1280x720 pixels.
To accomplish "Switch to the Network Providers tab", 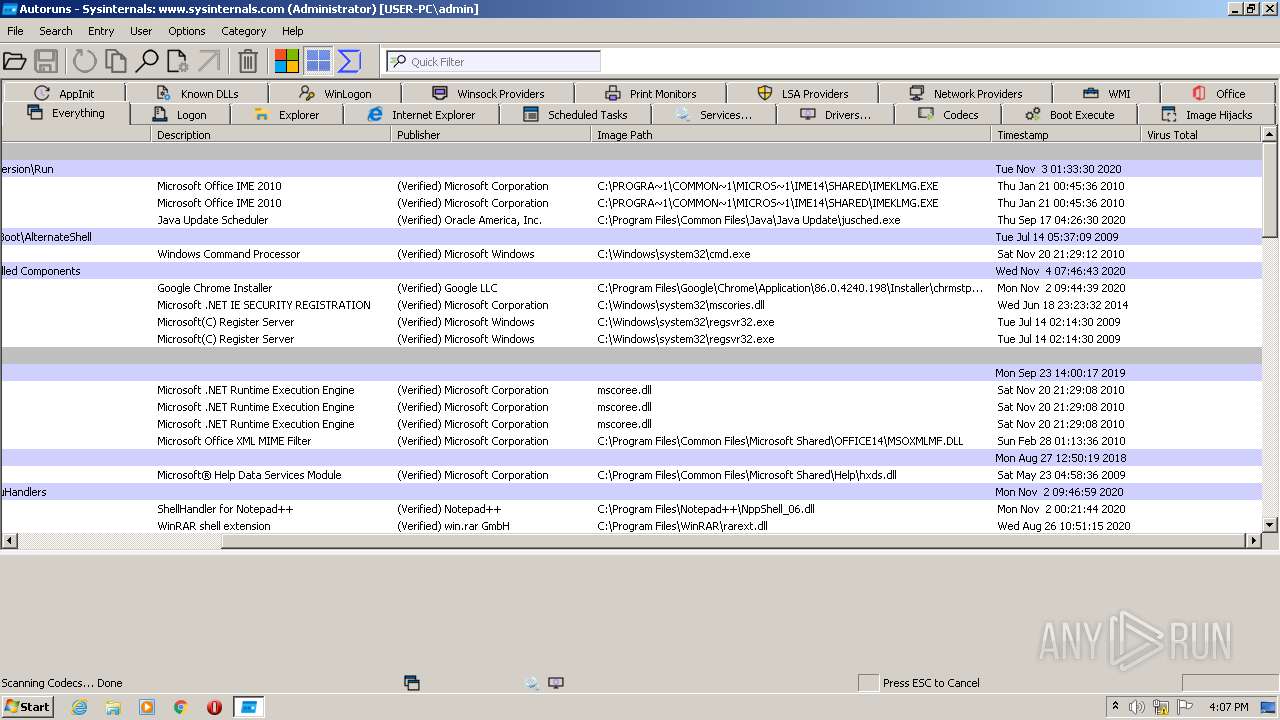I will 965,93.
